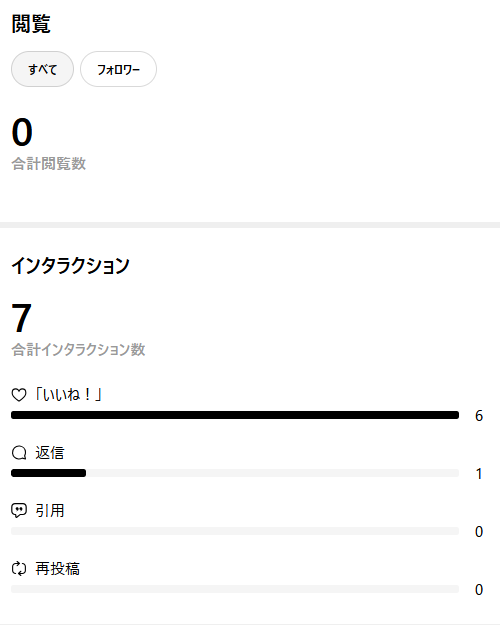Click the 閲覧 section heading
The width and height of the screenshot is (500, 625).
[31, 24]
